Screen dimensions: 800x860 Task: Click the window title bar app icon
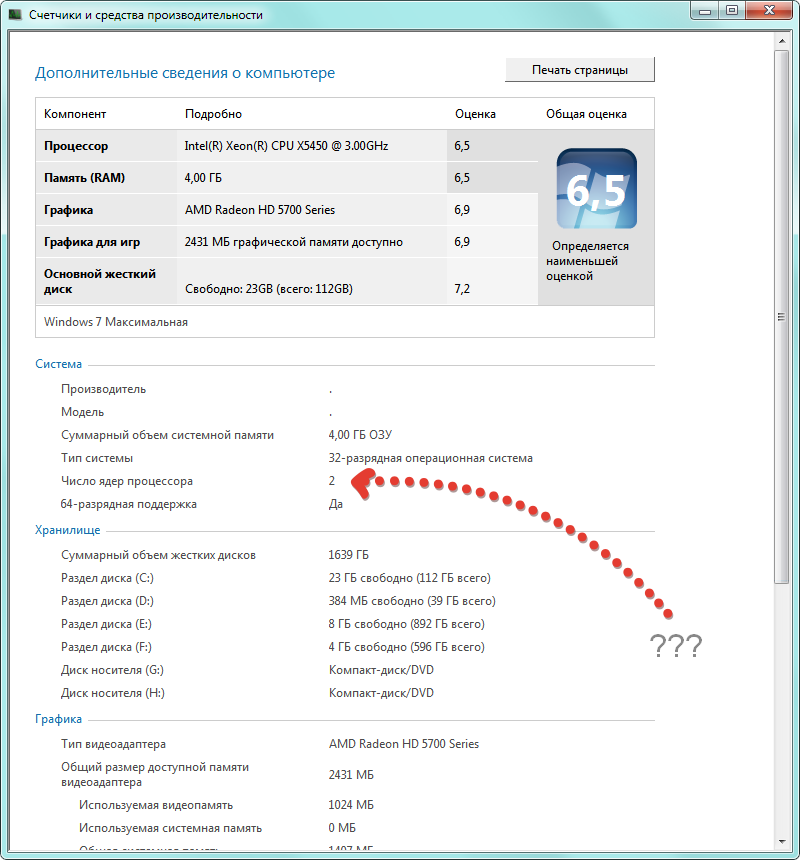click(15, 15)
